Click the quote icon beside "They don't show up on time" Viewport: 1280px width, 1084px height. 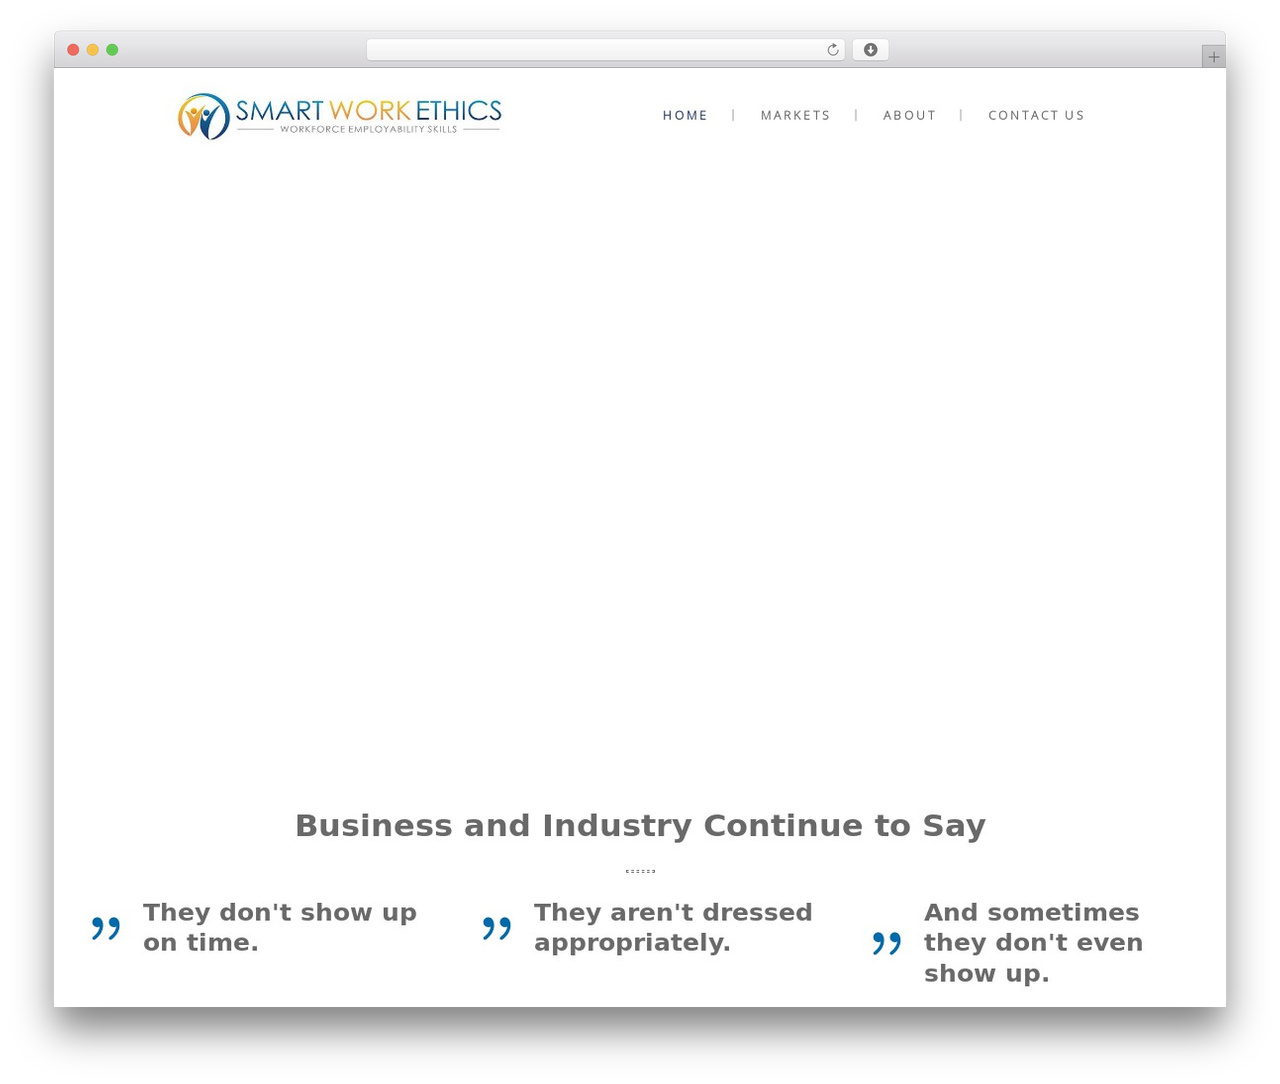106,928
